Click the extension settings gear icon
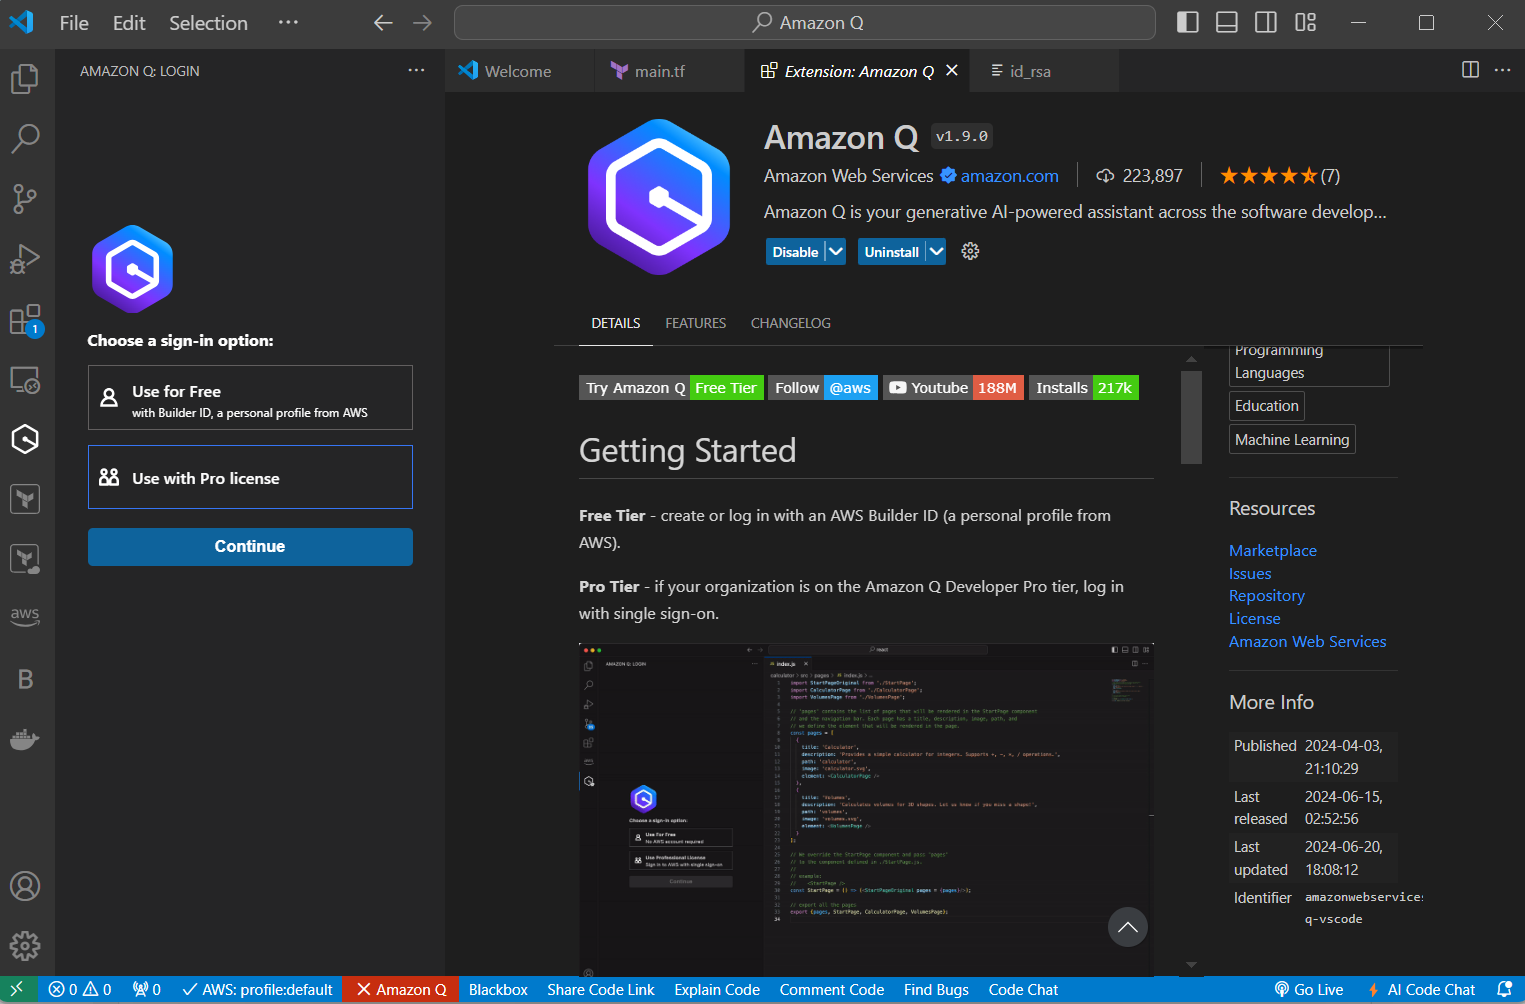Image resolution: width=1525 pixels, height=1004 pixels. (970, 252)
